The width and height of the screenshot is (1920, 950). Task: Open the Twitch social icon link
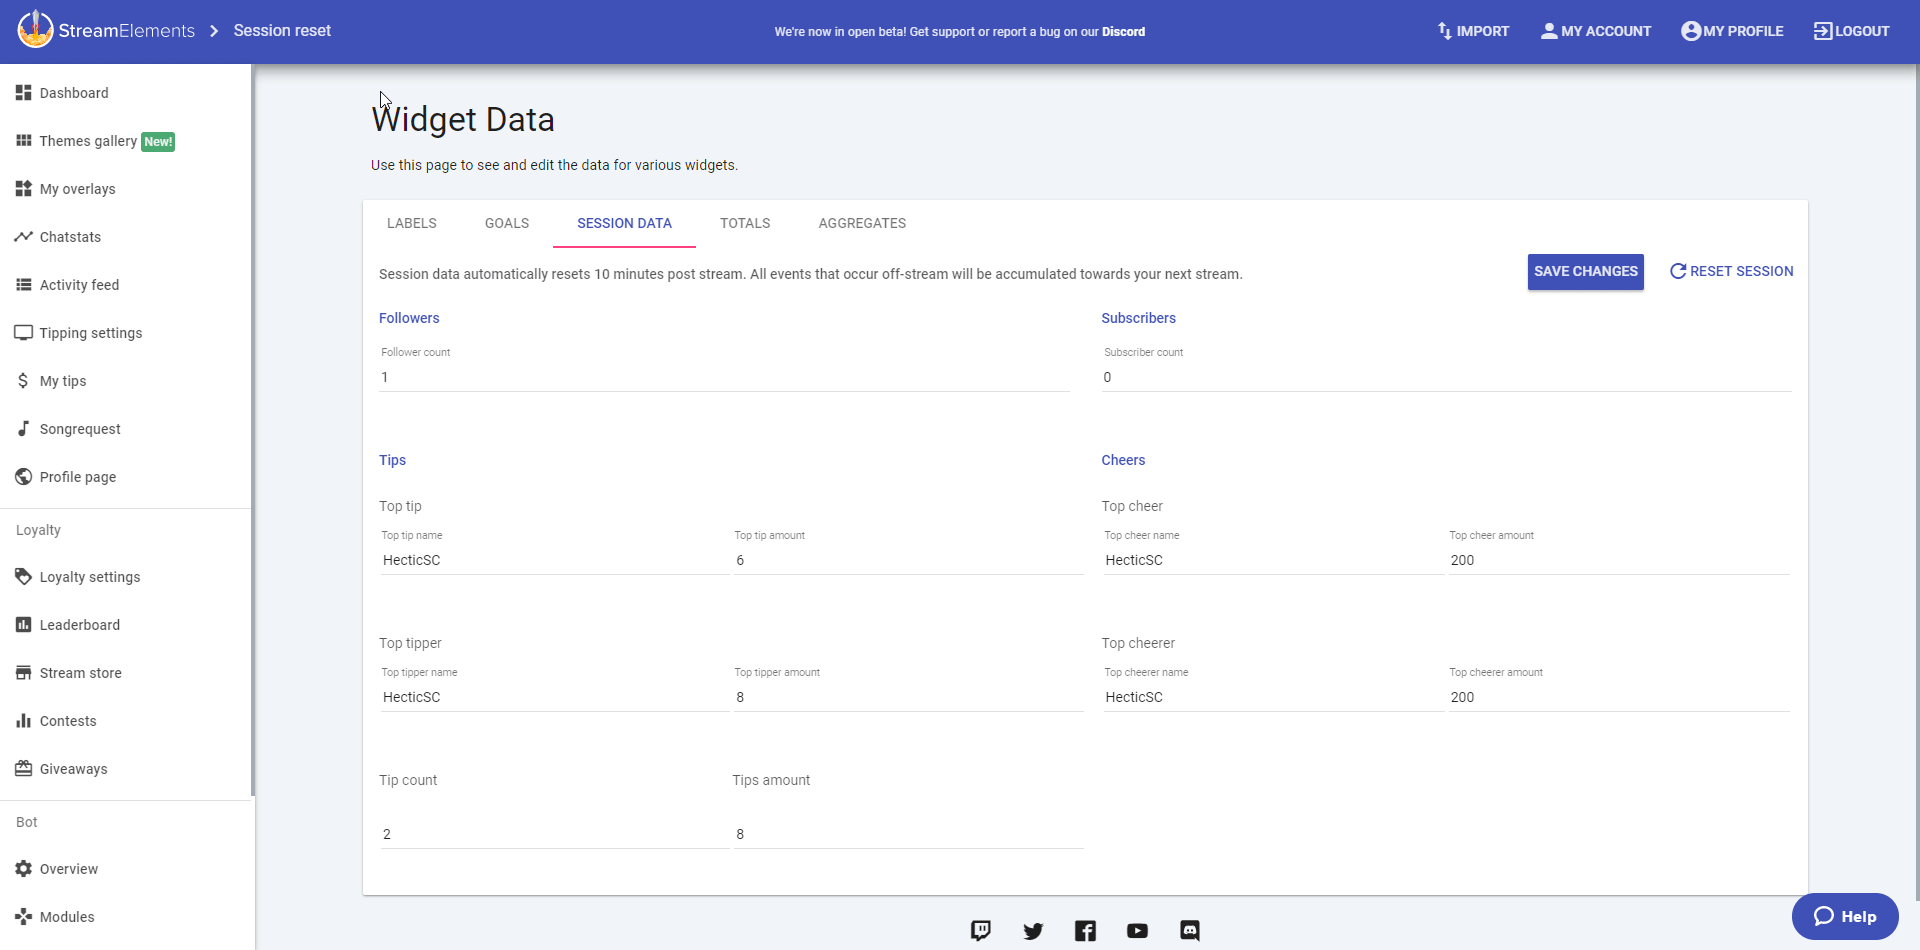click(x=981, y=931)
